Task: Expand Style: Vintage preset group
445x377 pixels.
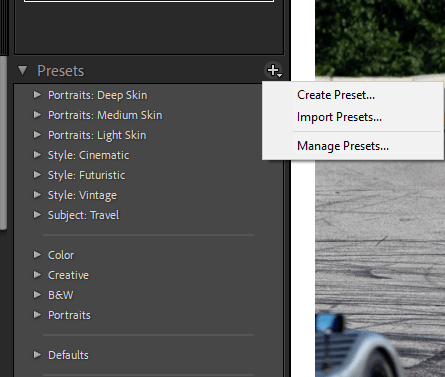Action: click(x=37, y=195)
